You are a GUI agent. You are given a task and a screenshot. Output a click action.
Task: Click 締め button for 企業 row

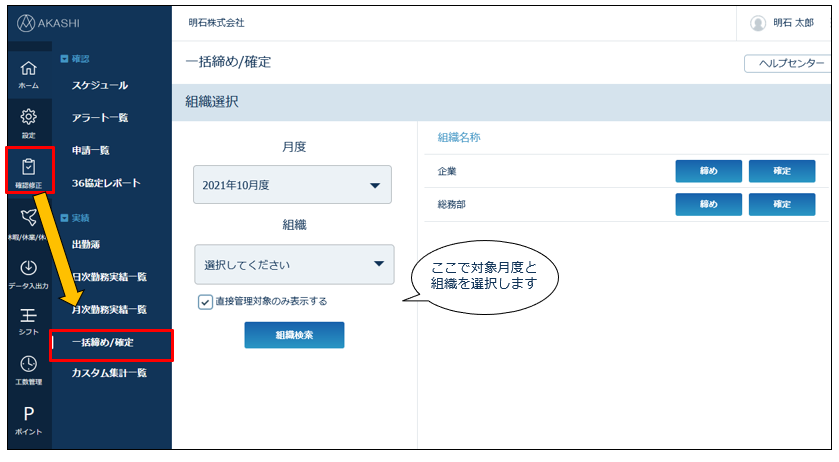click(708, 171)
